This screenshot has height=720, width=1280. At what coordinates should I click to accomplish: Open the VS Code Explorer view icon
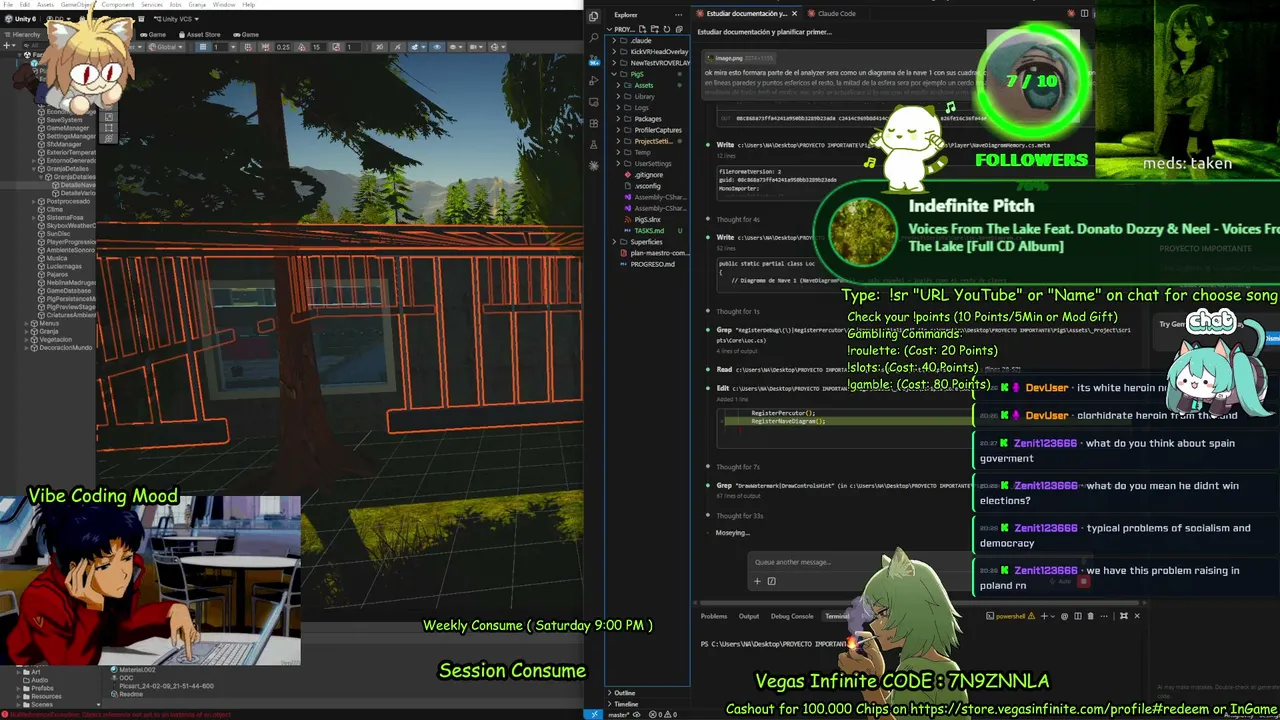coord(593,16)
